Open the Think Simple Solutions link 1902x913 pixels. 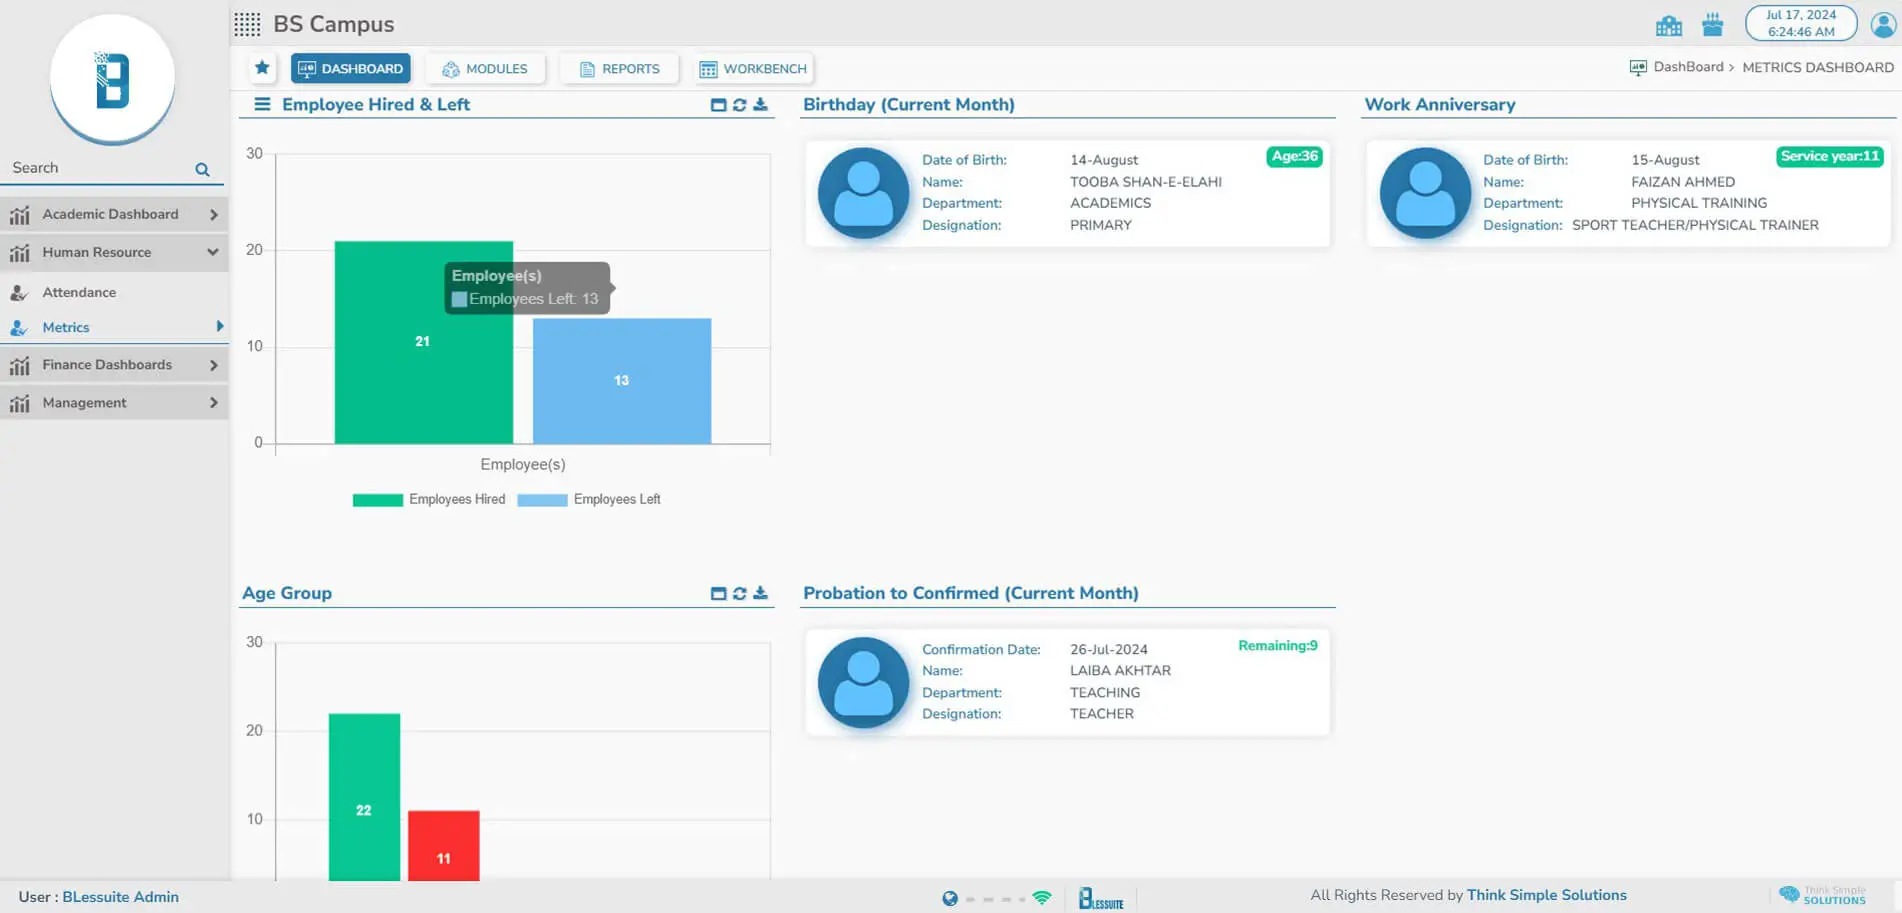point(1546,895)
